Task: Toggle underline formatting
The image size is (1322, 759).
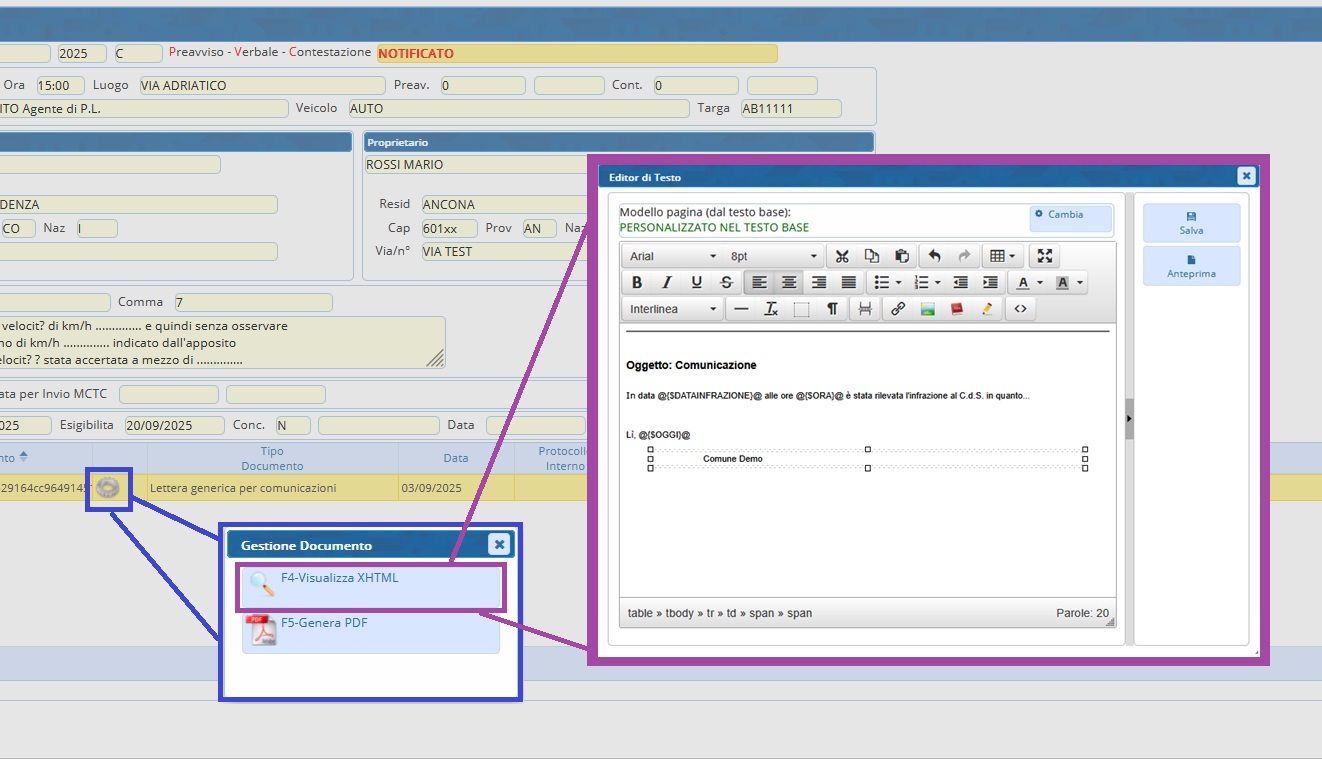Action: point(697,283)
